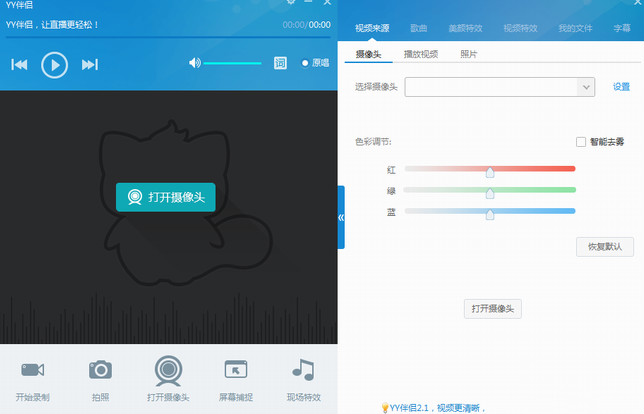Image resolution: width=644 pixels, height=414 pixels.
Task: Open 现场特效 live effects
Action: pyautogui.click(x=304, y=379)
